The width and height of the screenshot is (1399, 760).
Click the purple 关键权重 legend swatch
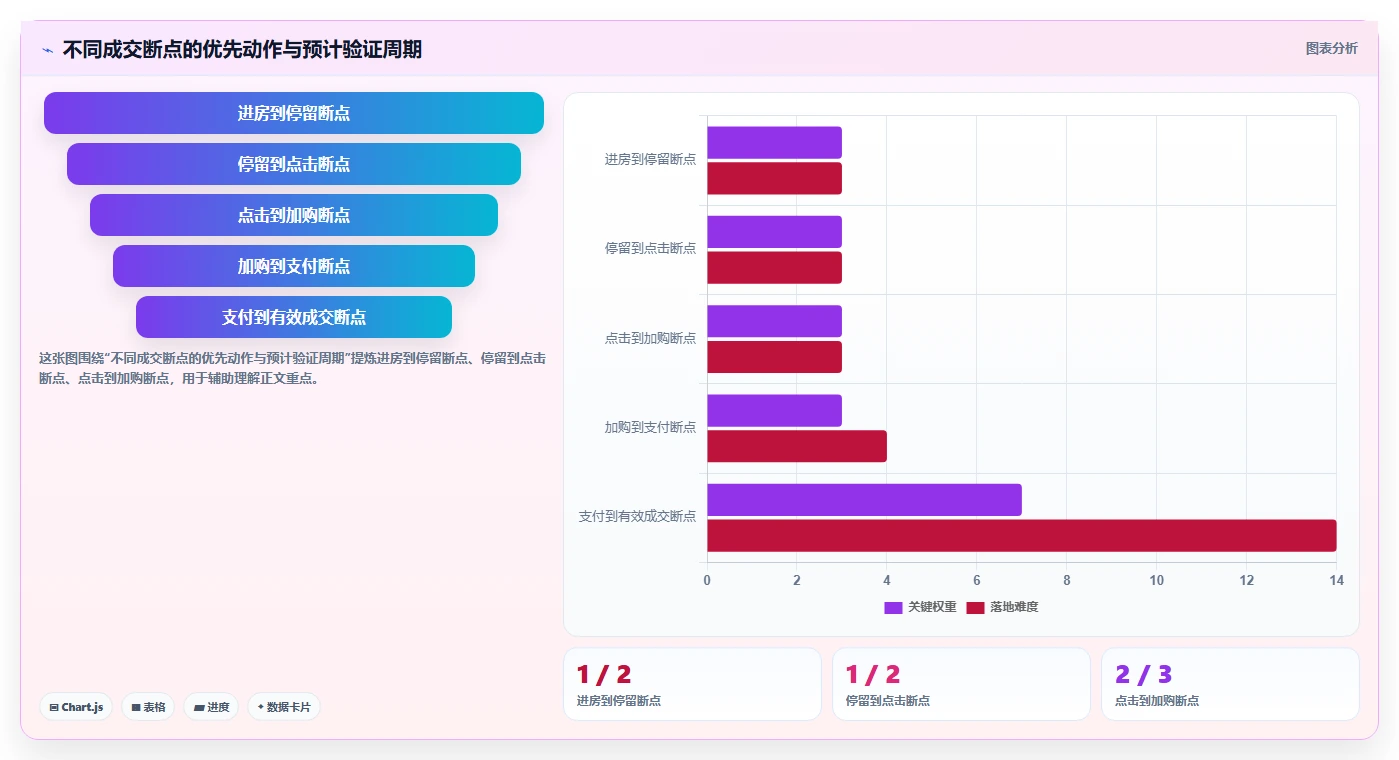[893, 607]
